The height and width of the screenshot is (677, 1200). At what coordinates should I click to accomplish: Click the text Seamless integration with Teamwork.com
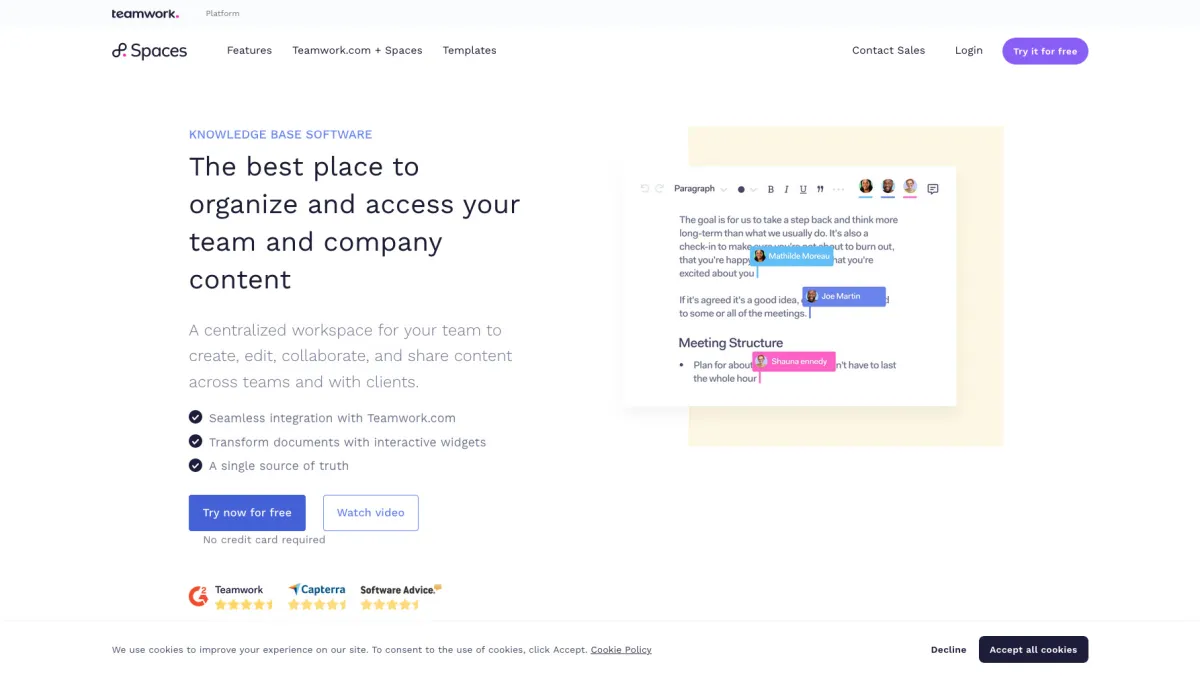click(x=332, y=418)
